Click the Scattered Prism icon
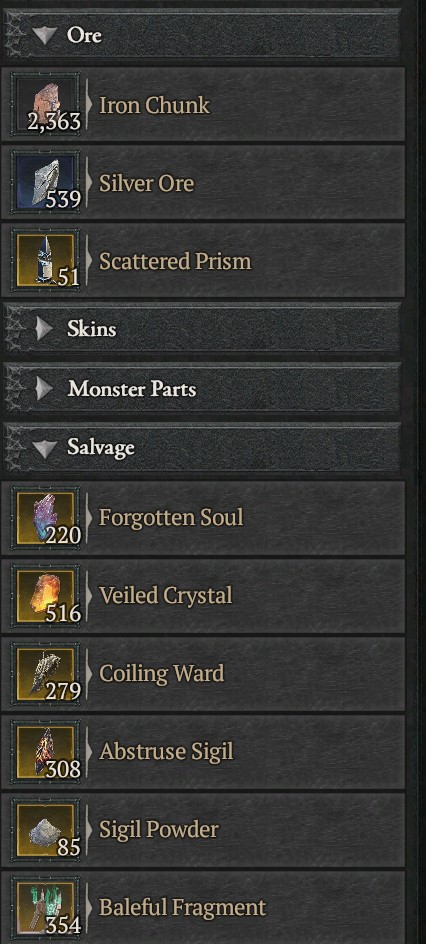The width and height of the screenshot is (426, 944). pos(45,261)
